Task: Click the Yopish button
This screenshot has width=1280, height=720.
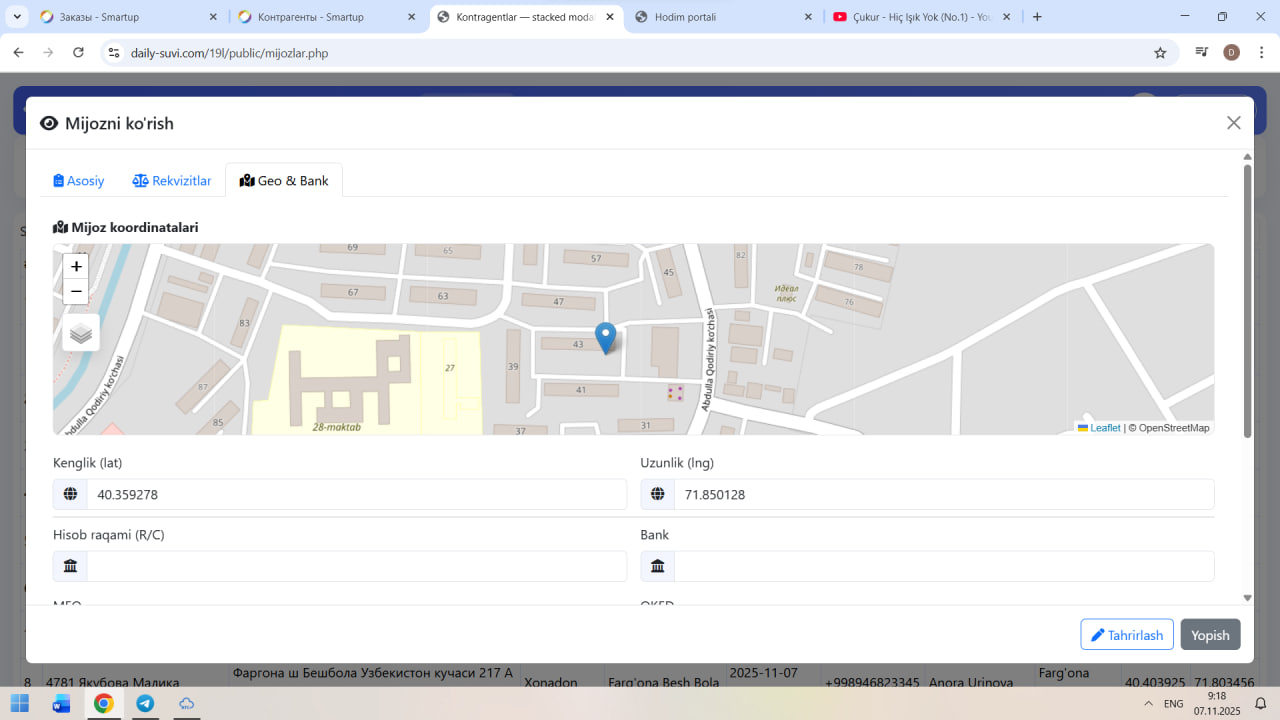Action: [x=1210, y=635]
